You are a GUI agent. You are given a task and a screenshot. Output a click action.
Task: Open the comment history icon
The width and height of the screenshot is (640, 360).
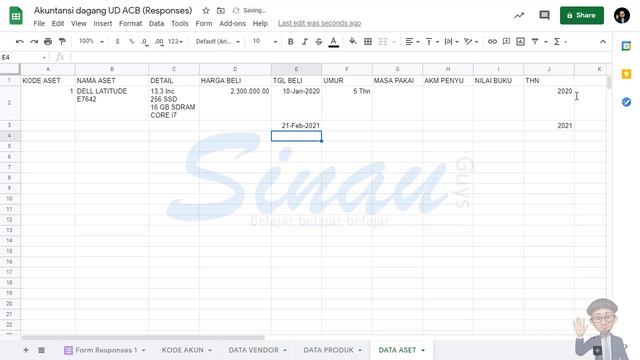coord(544,16)
